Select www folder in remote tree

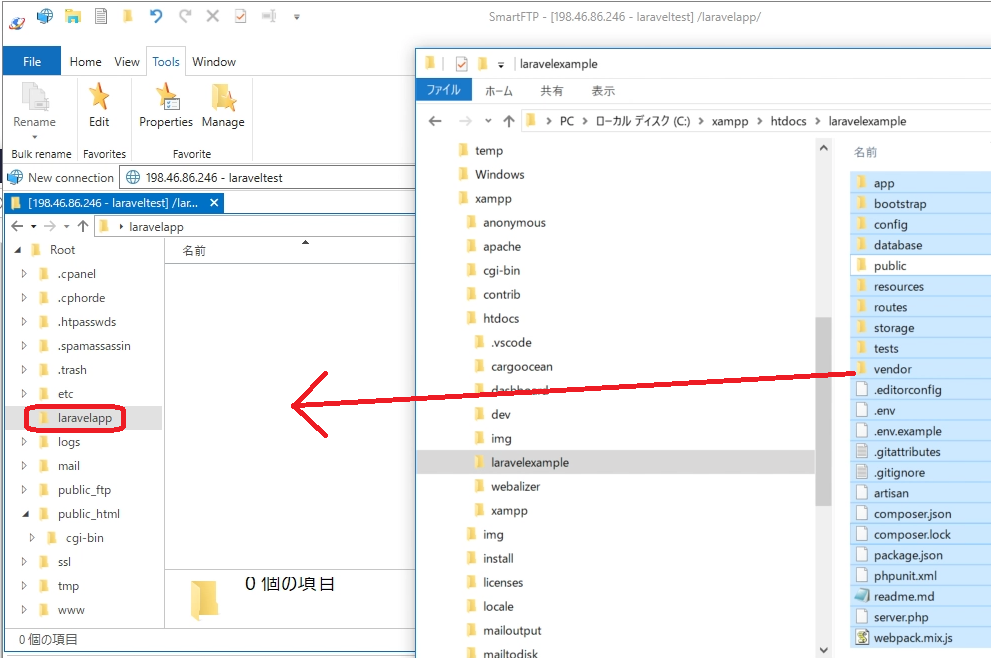pos(71,610)
